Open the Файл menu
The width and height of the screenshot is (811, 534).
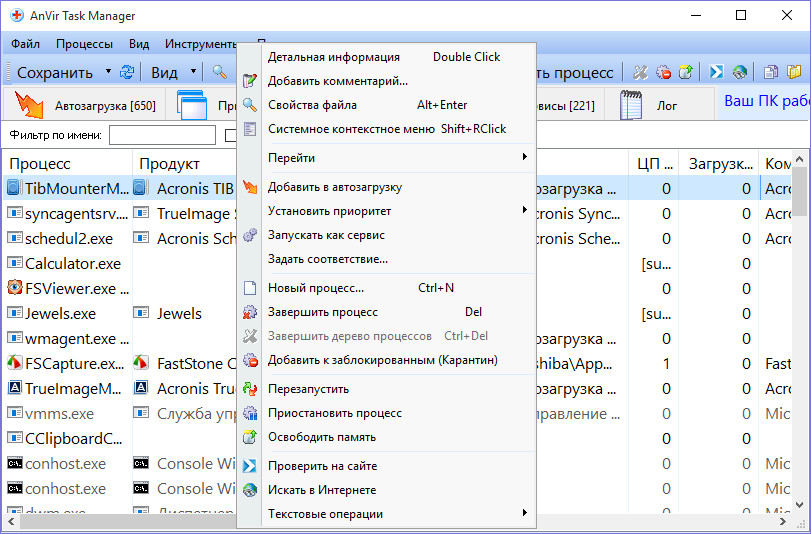click(x=25, y=44)
